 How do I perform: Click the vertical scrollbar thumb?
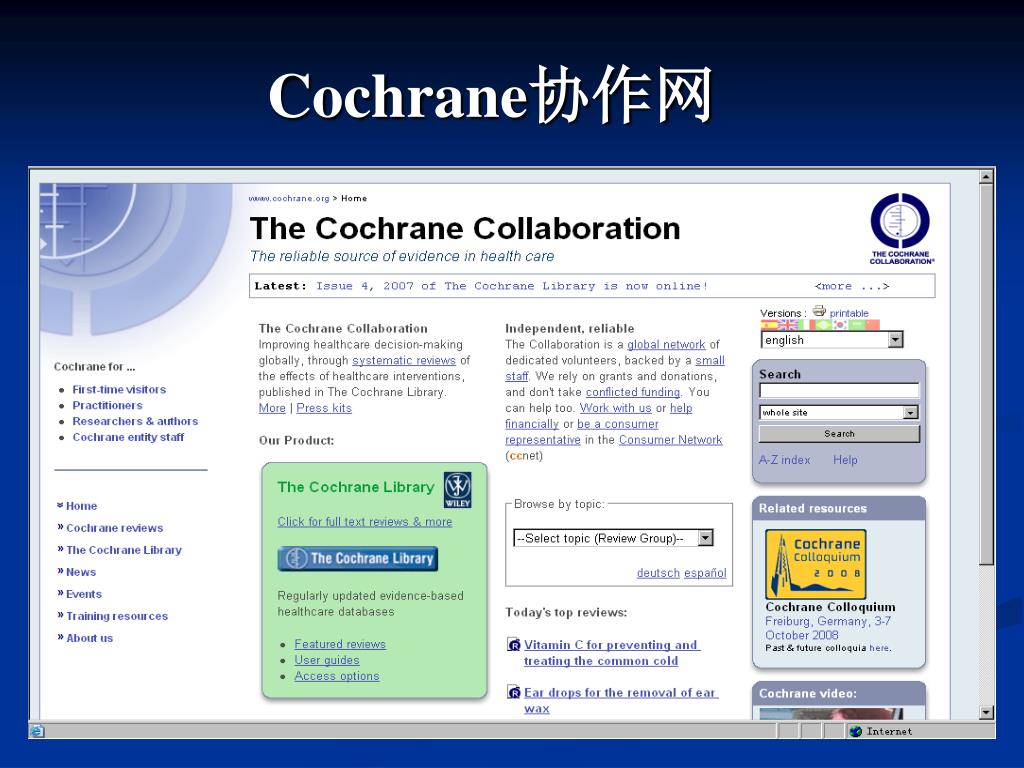(986, 375)
